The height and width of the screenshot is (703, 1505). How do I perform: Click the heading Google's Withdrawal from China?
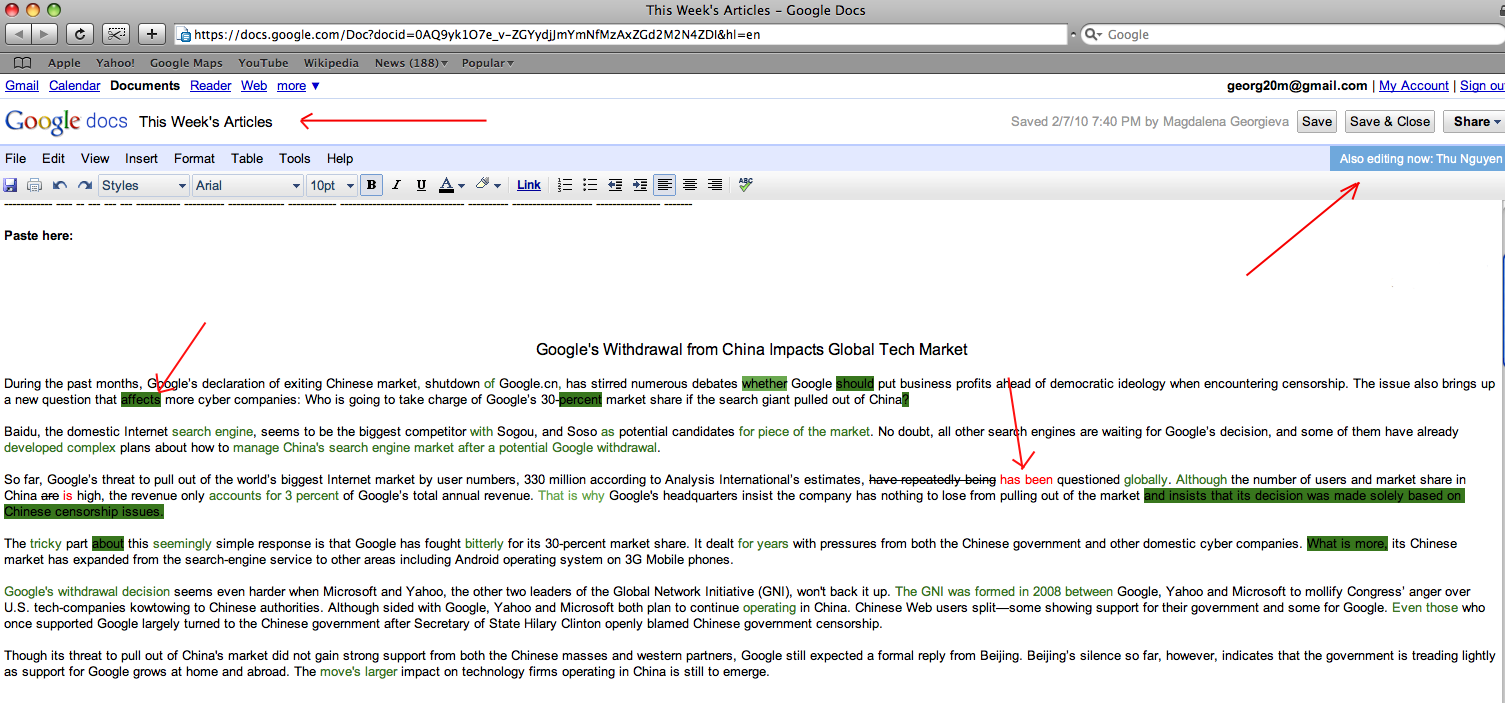tap(752, 350)
